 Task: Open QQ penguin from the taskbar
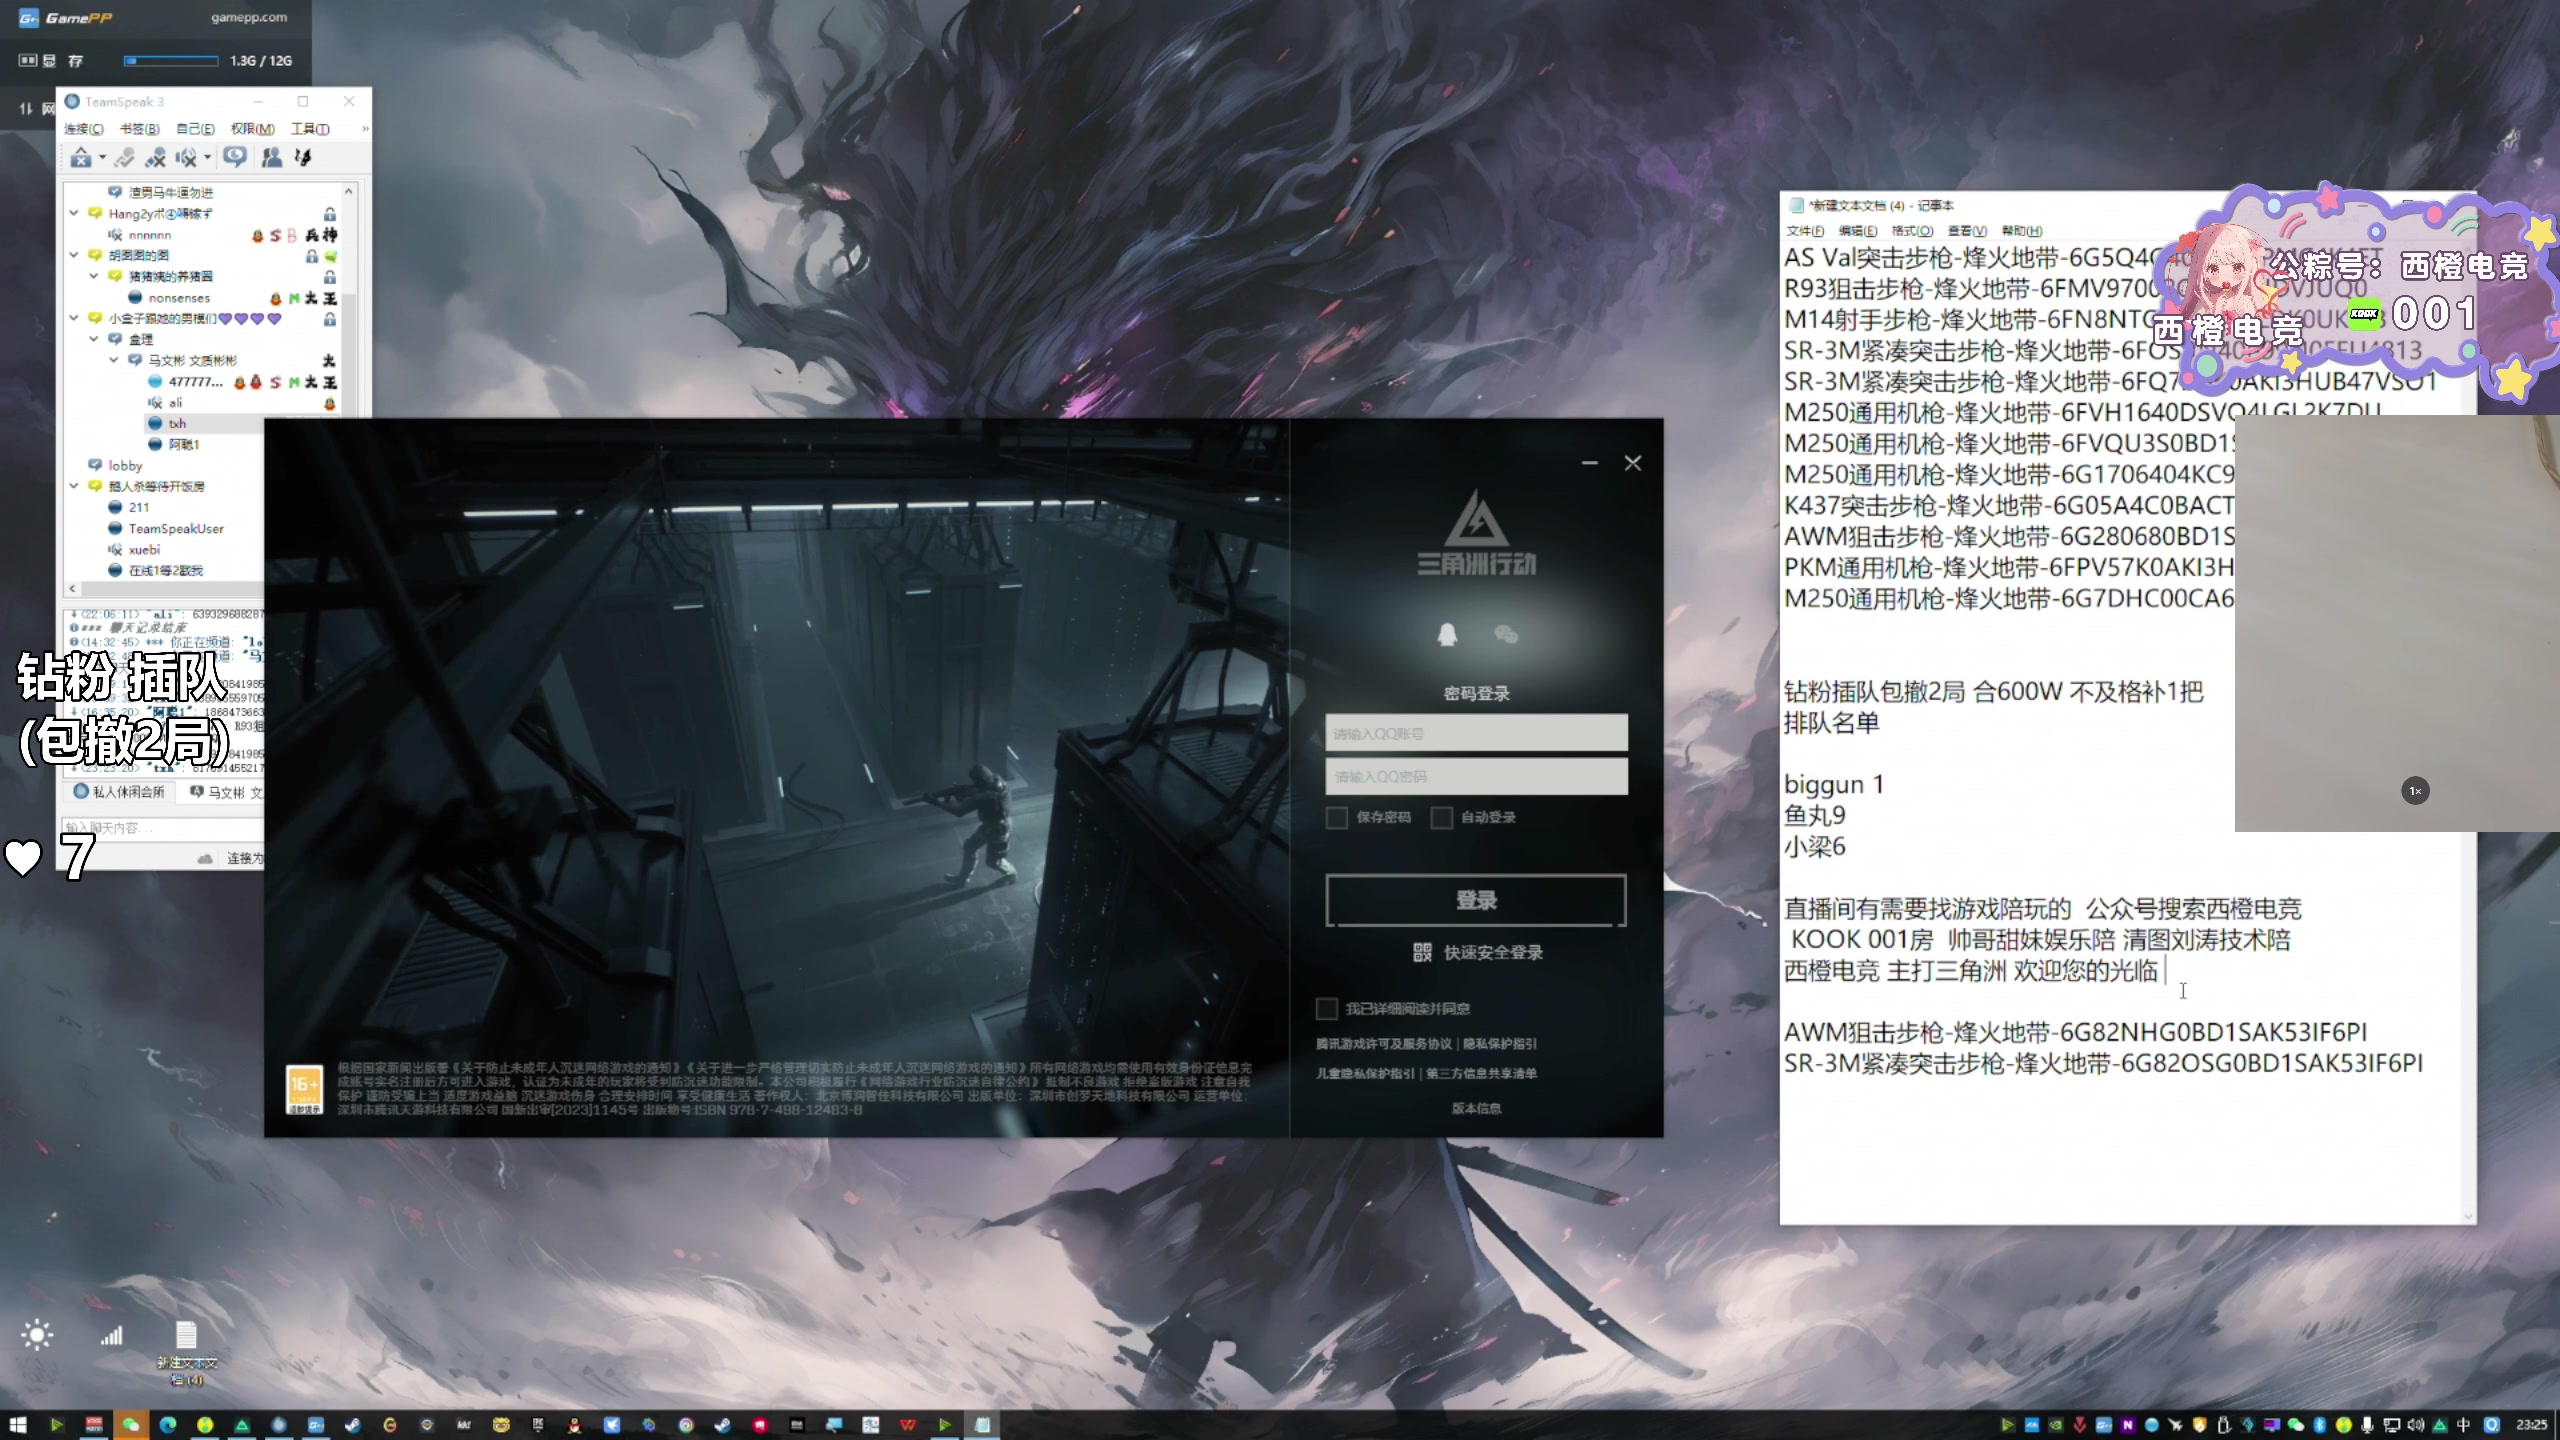pyautogui.click(x=575, y=1424)
